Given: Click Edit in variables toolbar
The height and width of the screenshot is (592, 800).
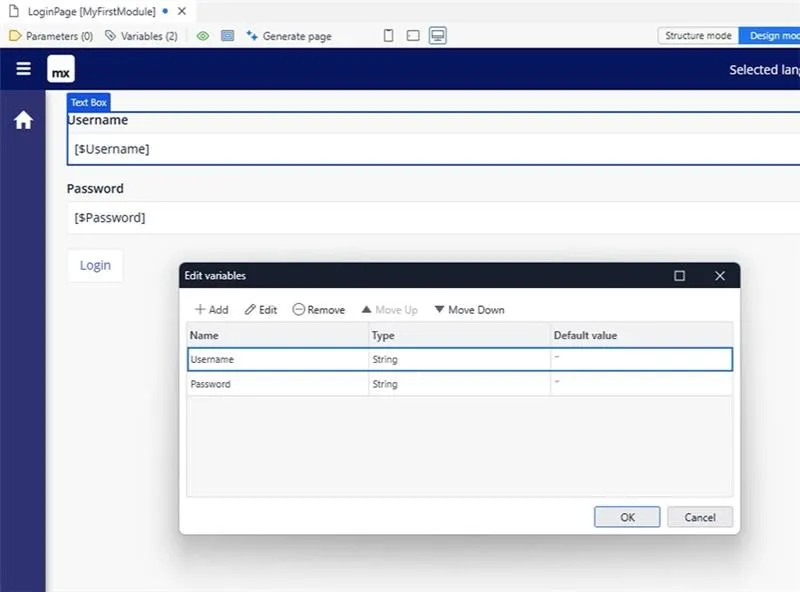Looking at the screenshot, I should pyautogui.click(x=261, y=310).
